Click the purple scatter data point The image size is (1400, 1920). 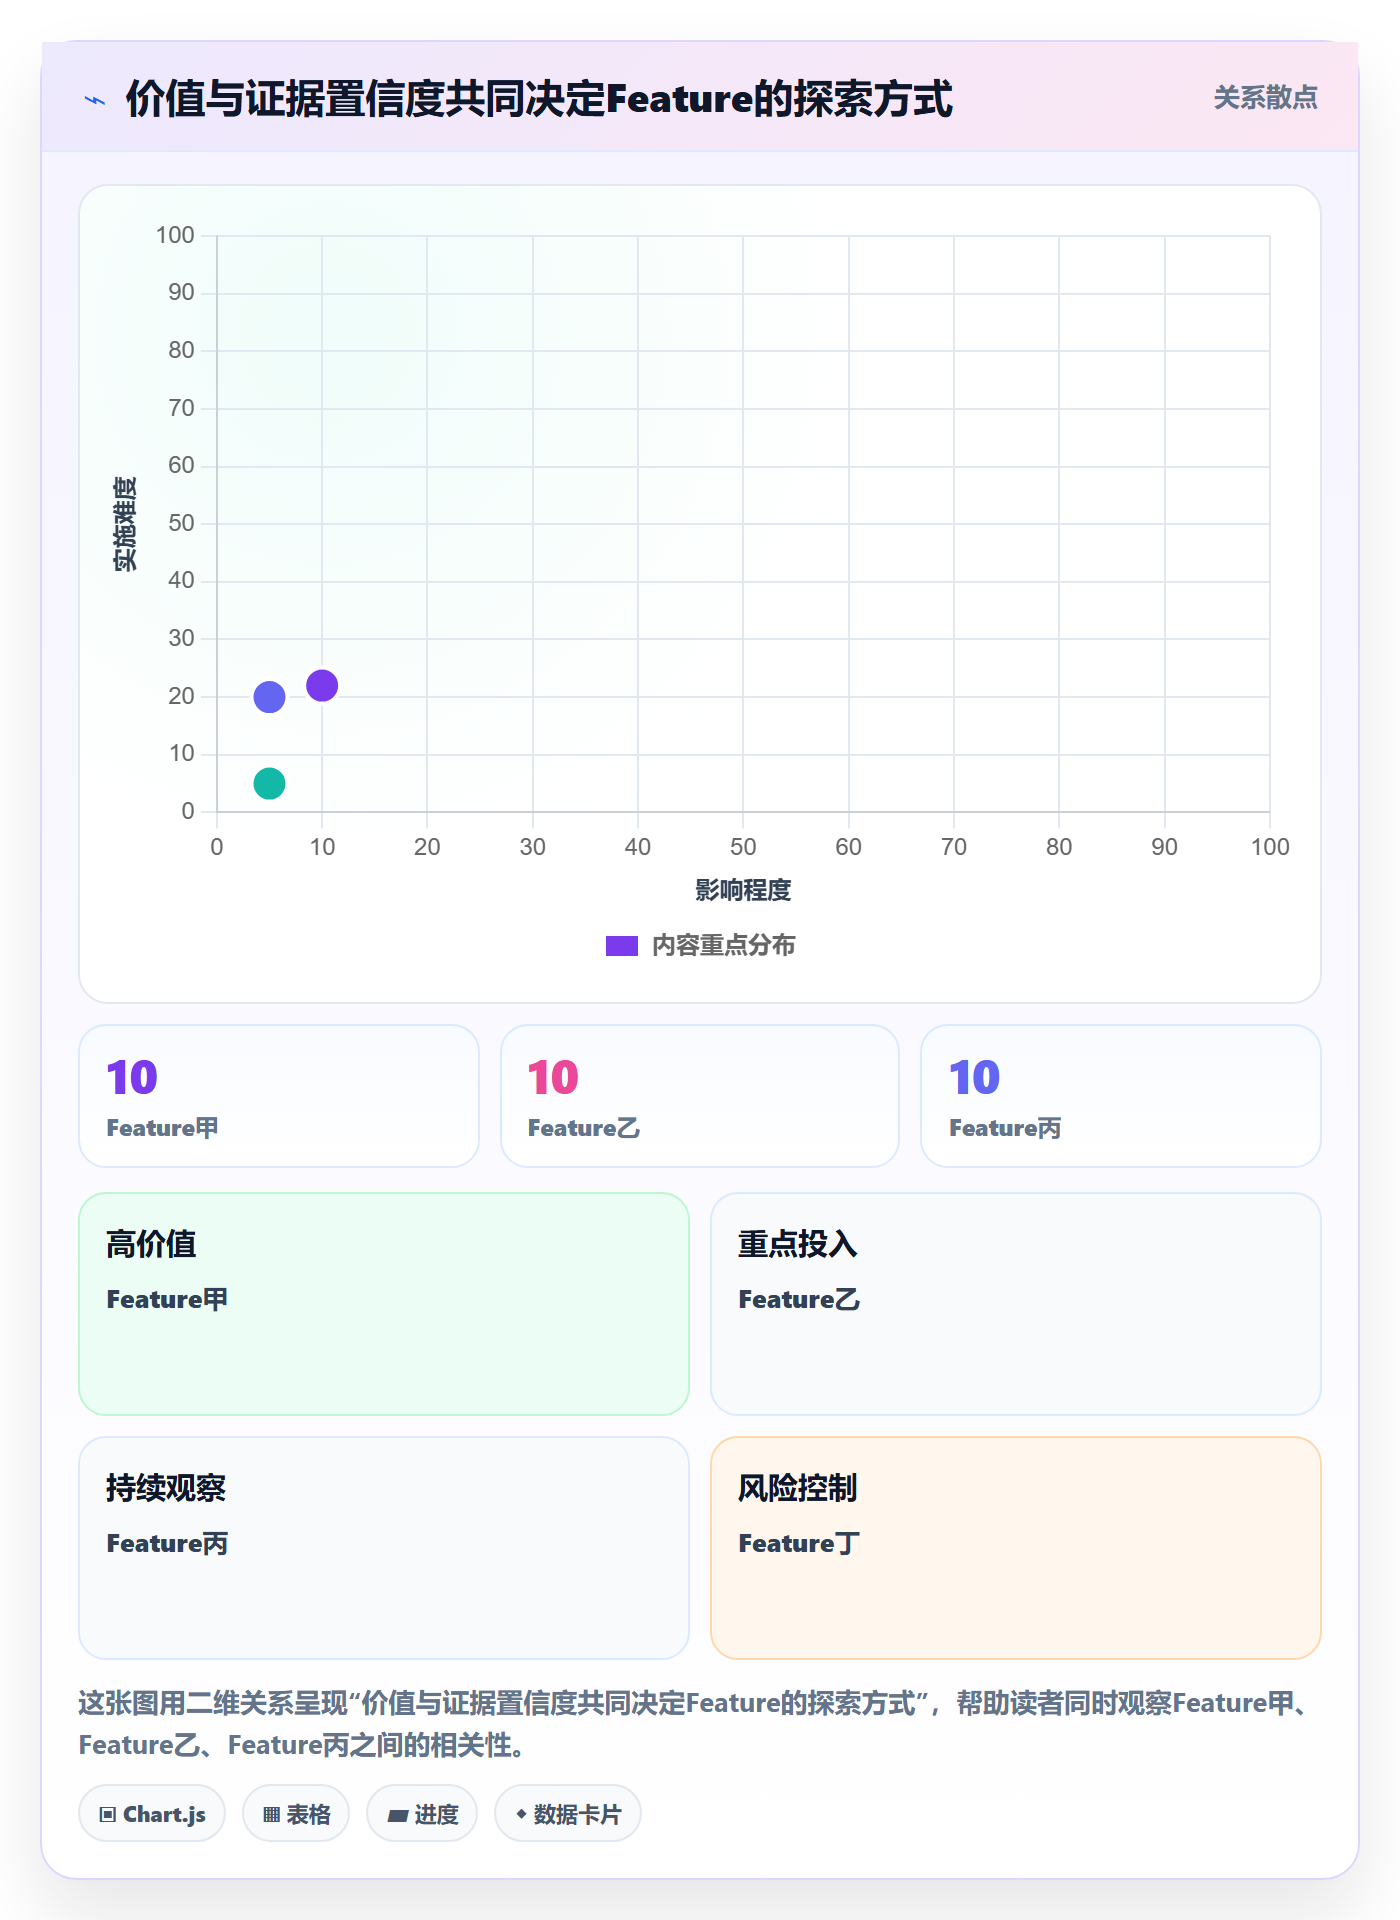point(322,686)
